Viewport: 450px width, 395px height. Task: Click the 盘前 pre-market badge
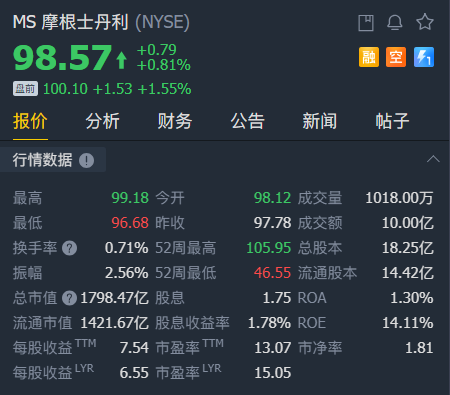click(x=25, y=89)
